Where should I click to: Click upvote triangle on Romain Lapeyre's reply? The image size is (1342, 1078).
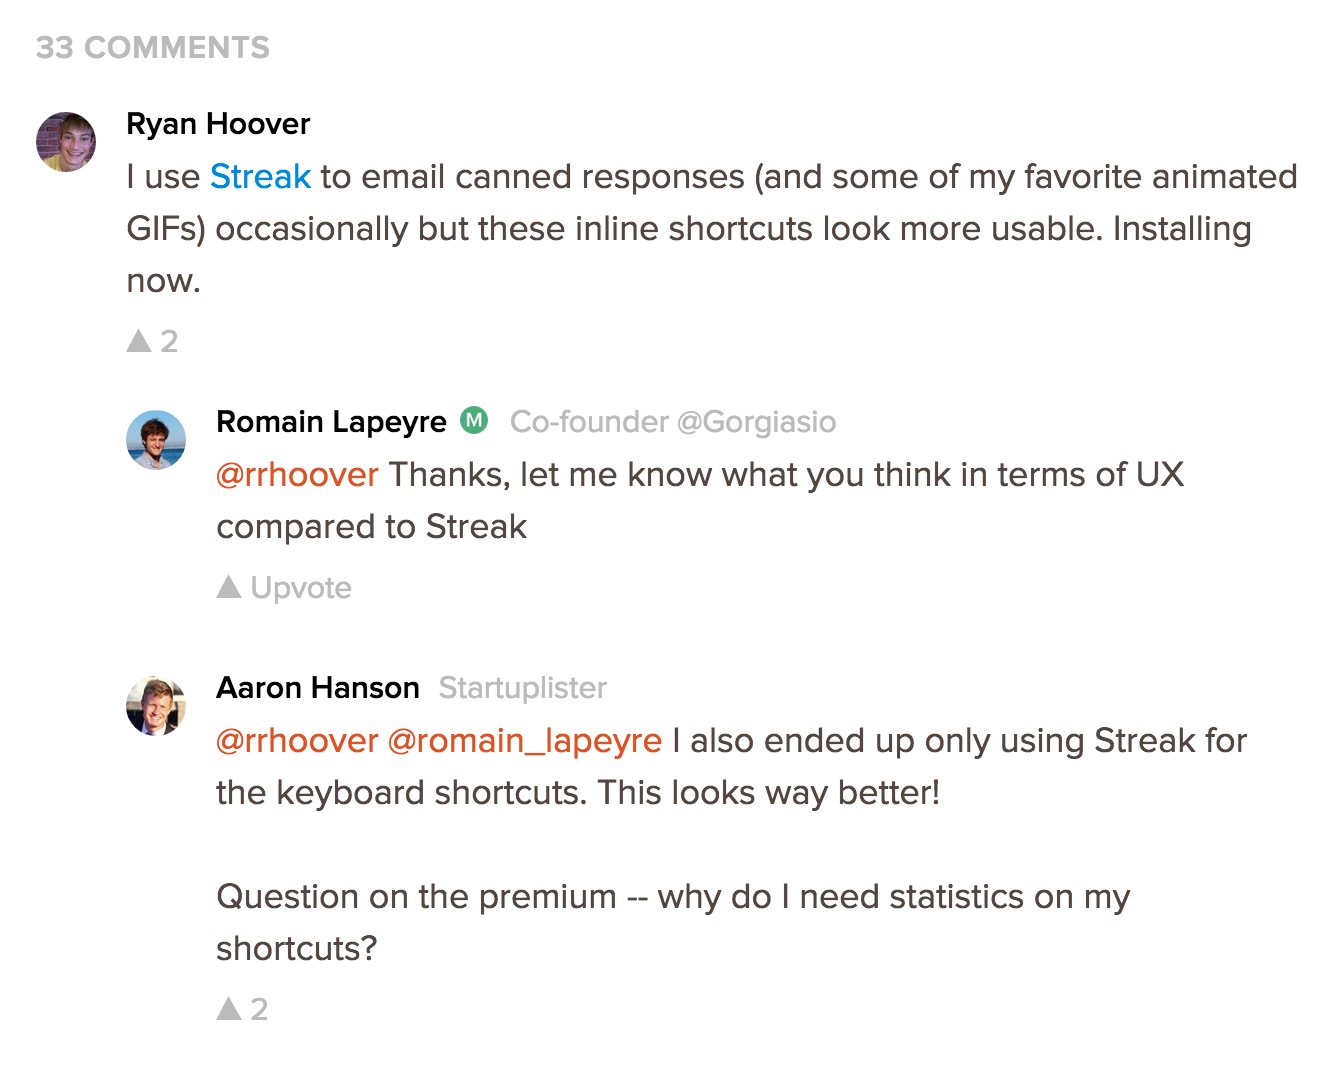coord(229,587)
